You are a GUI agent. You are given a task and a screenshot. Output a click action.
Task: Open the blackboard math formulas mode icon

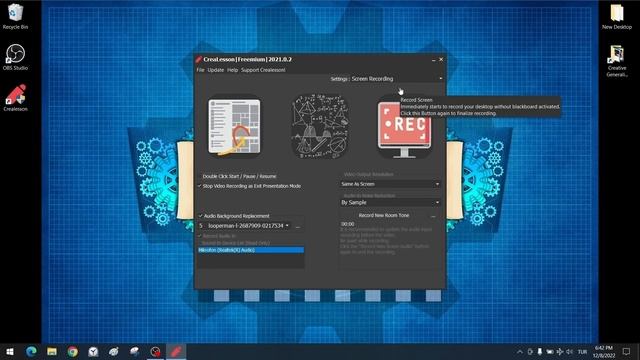coord(320,127)
